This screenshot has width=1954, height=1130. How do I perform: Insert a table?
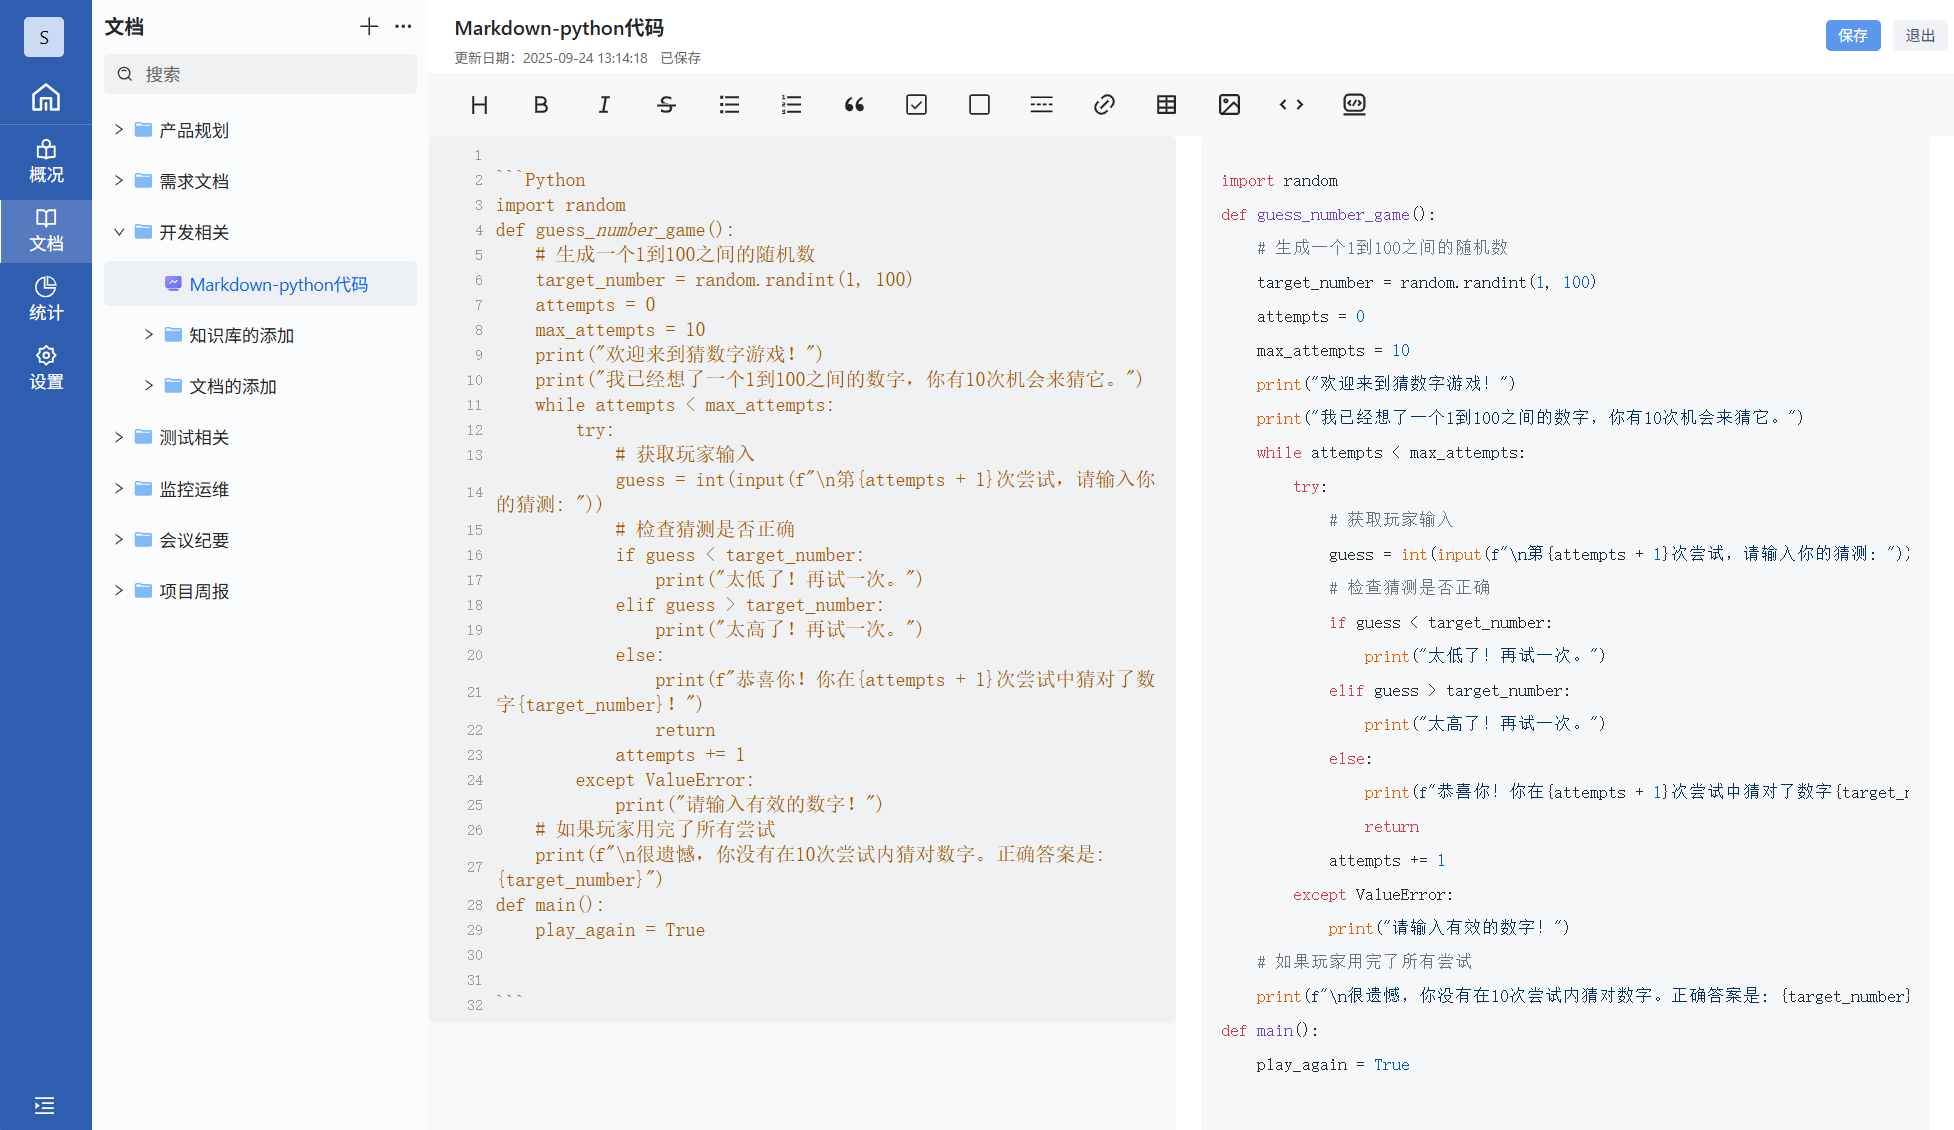(1166, 104)
